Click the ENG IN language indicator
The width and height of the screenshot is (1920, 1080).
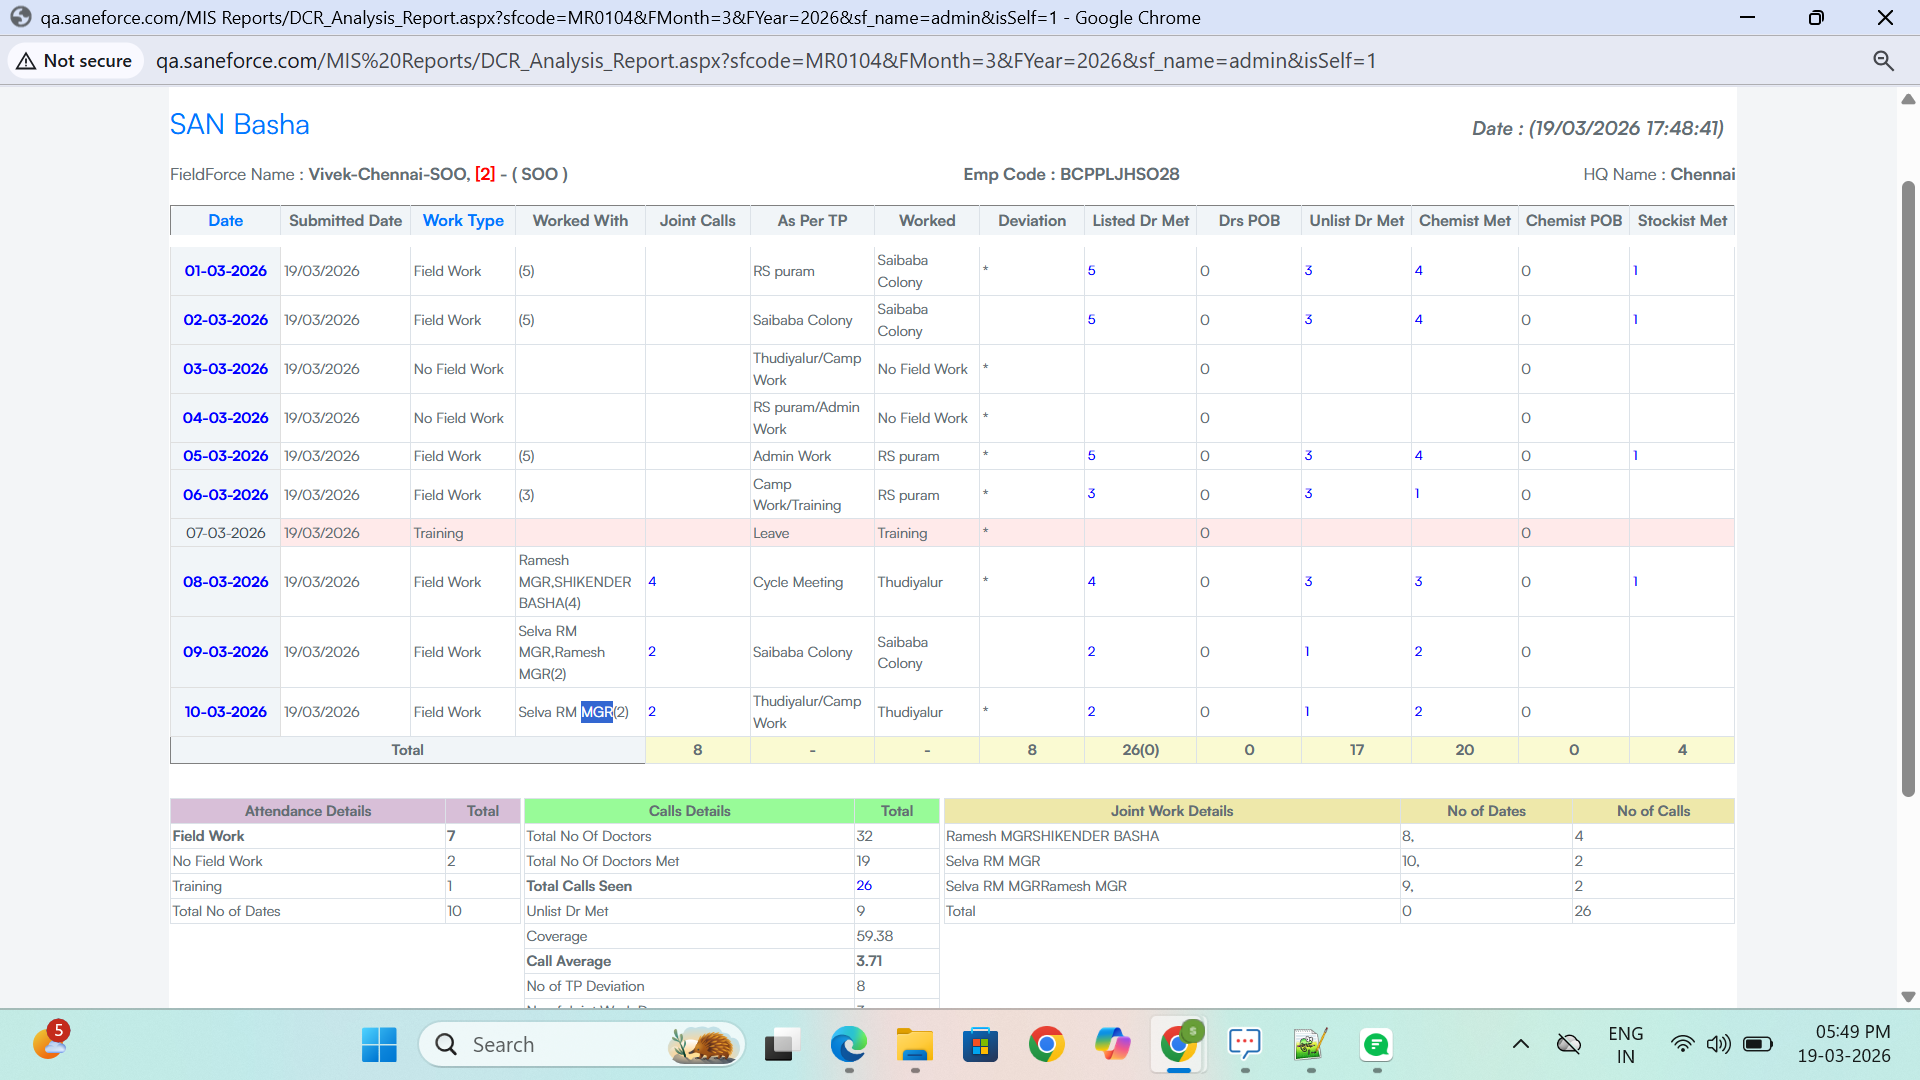tap(1625, 1044)
